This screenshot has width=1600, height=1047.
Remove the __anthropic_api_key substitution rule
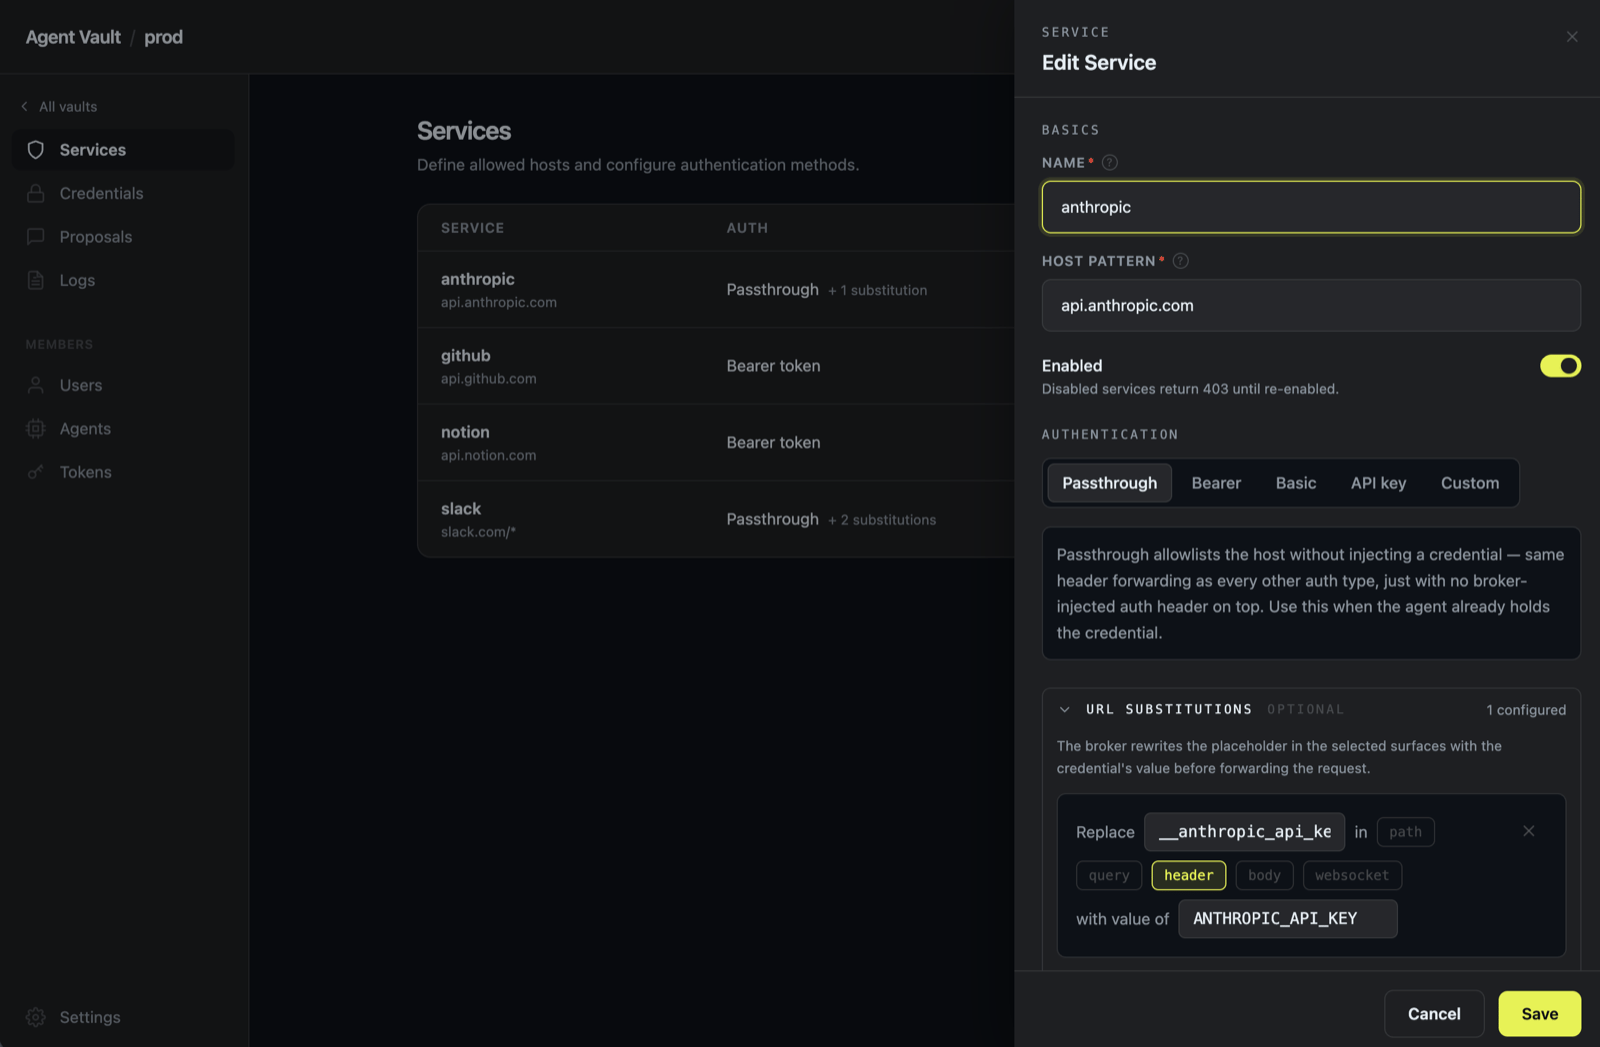coord(1529,831)
